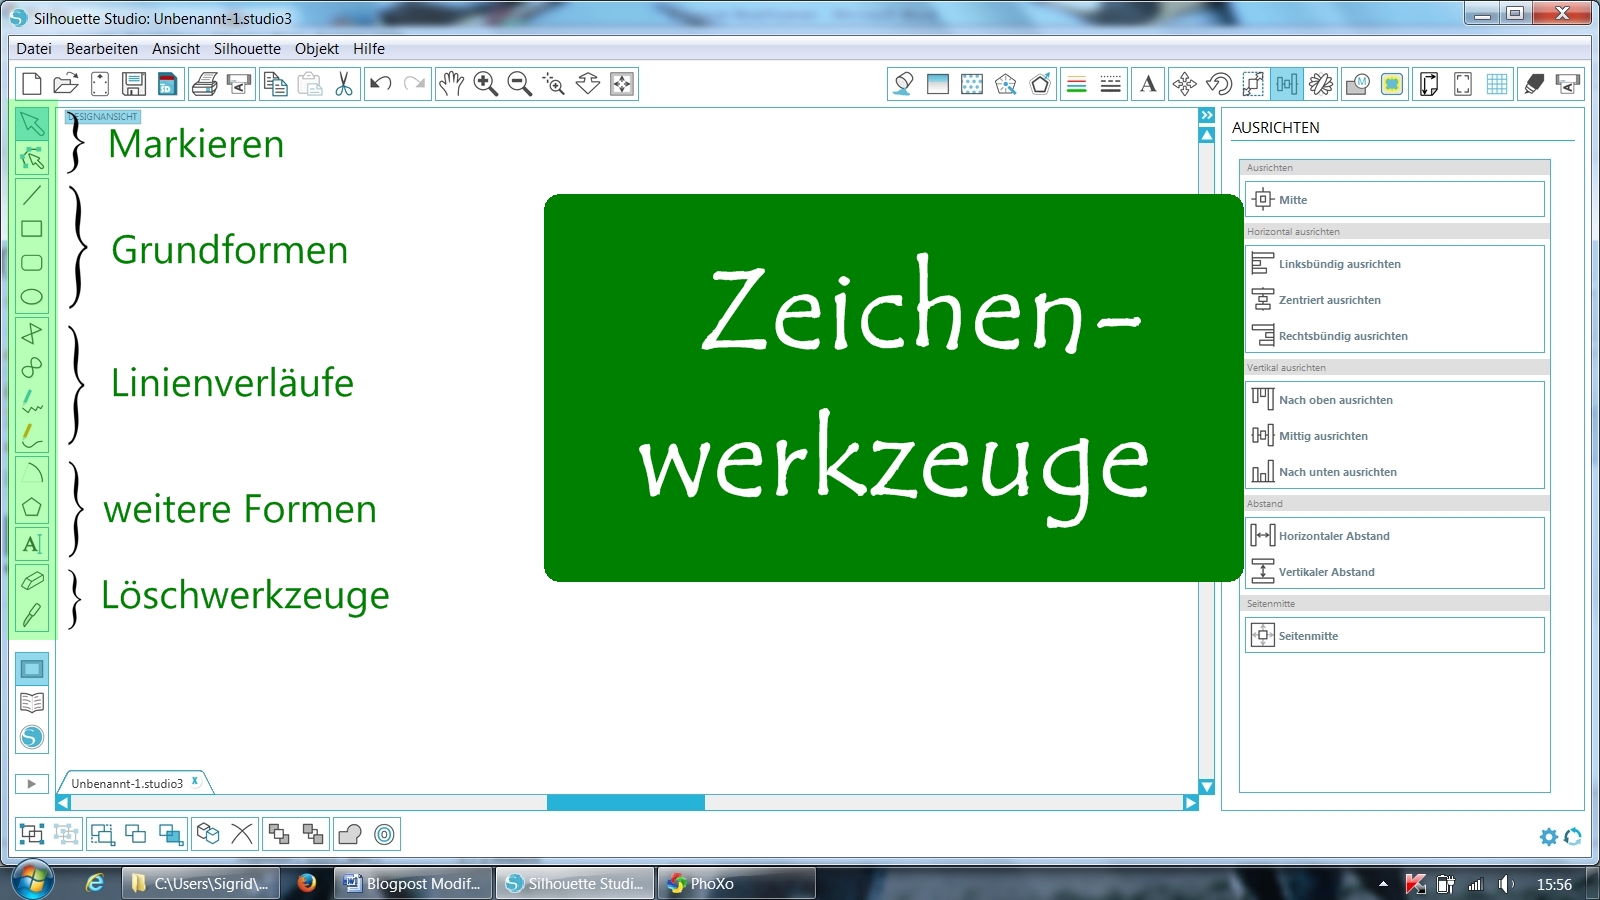Expand the tab list arrow button
The width and height of the screenshot is (1600, 900).
point(32,784)
